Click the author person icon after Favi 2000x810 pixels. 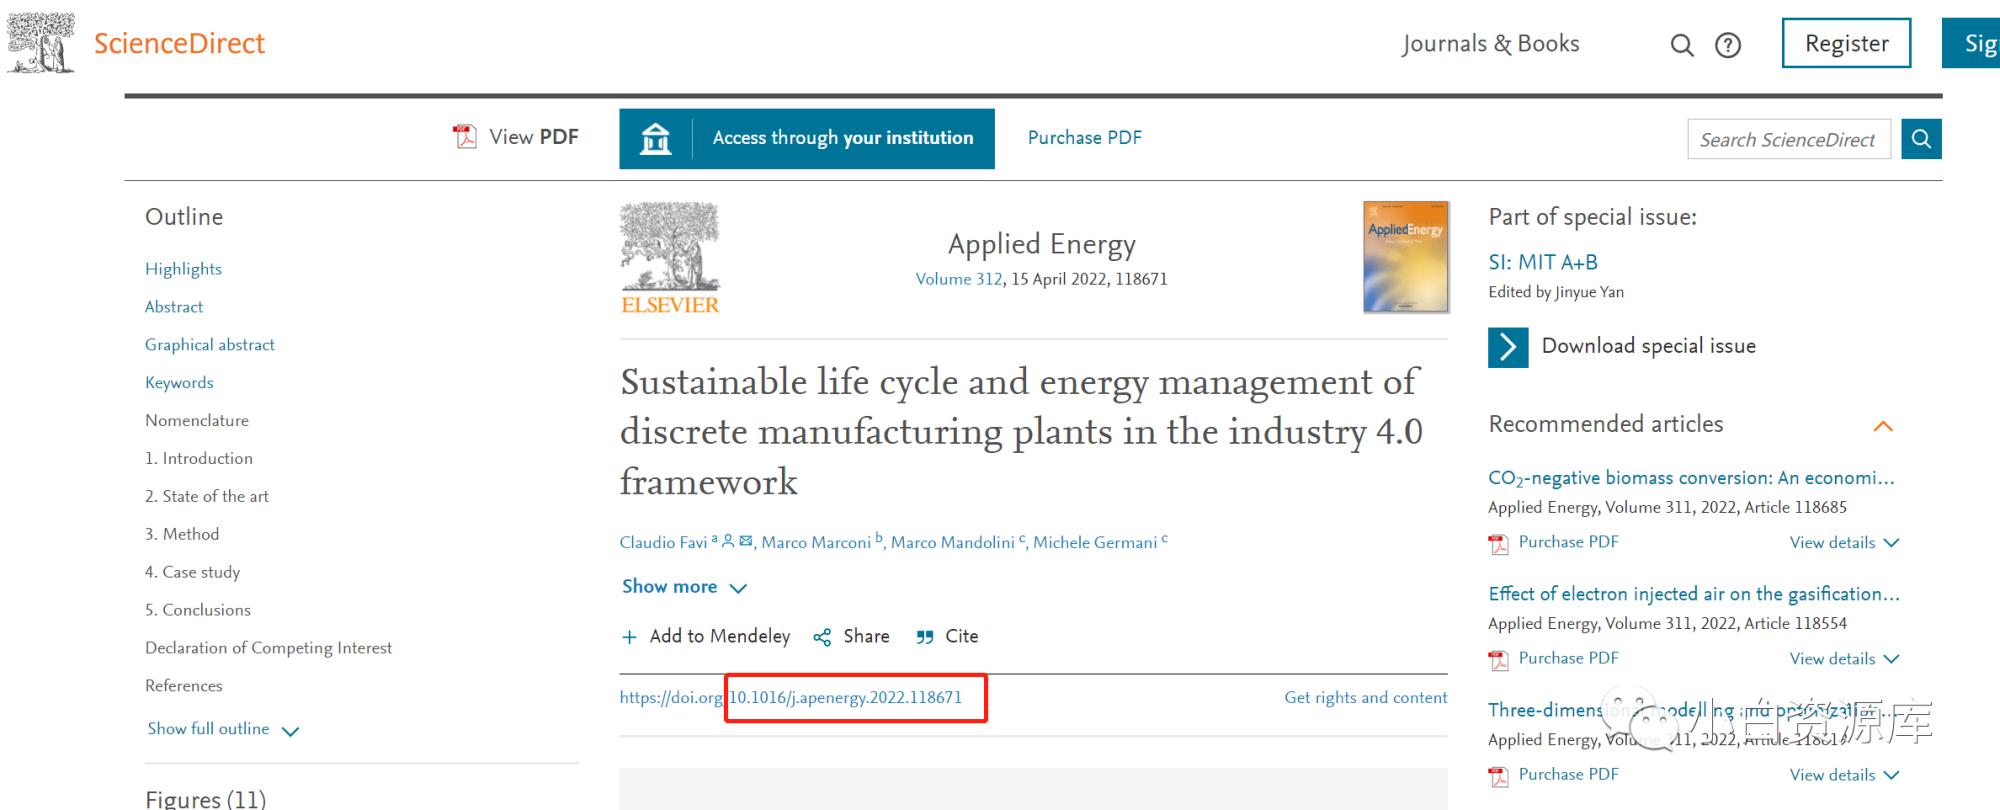728,540
